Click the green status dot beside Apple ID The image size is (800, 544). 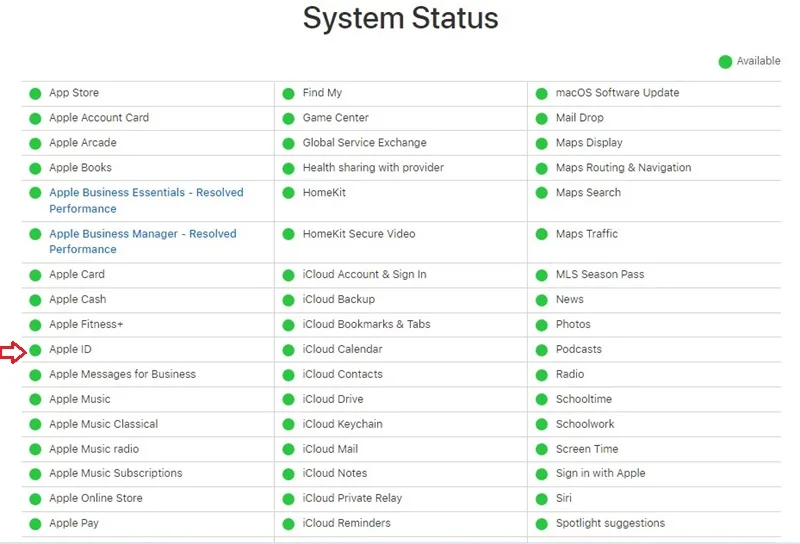tap(35, 350)
